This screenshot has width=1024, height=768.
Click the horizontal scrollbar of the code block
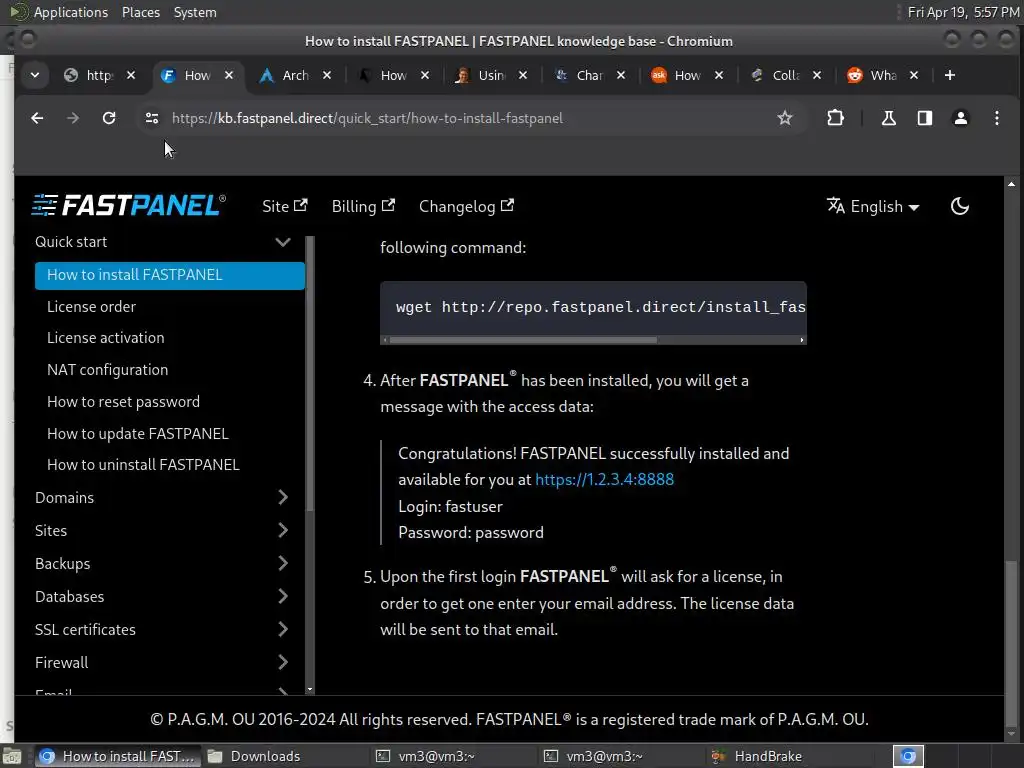pos(523,340)
